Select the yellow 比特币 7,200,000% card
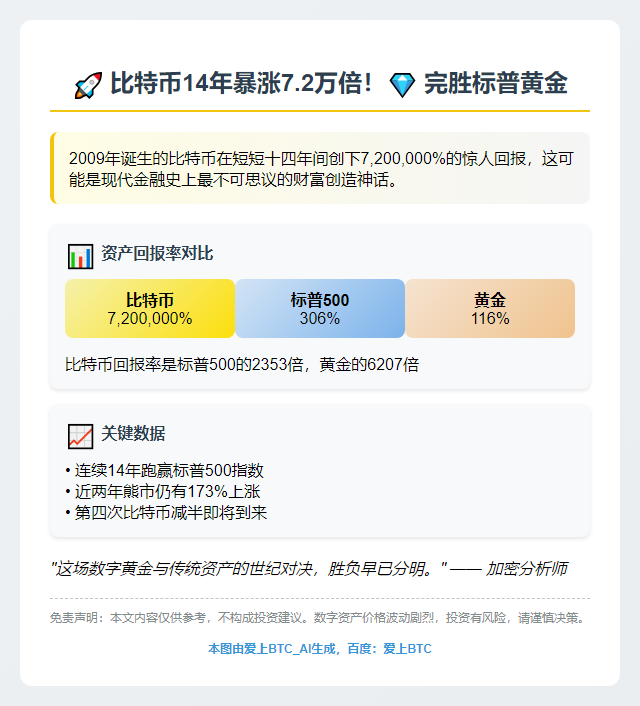The height and width of the screenshot is (706, 640). pos(150,308)
